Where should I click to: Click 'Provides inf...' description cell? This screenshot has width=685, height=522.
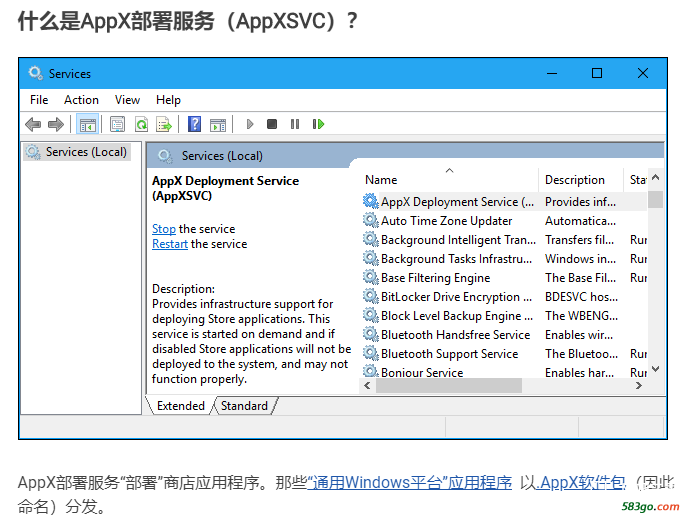580,202
